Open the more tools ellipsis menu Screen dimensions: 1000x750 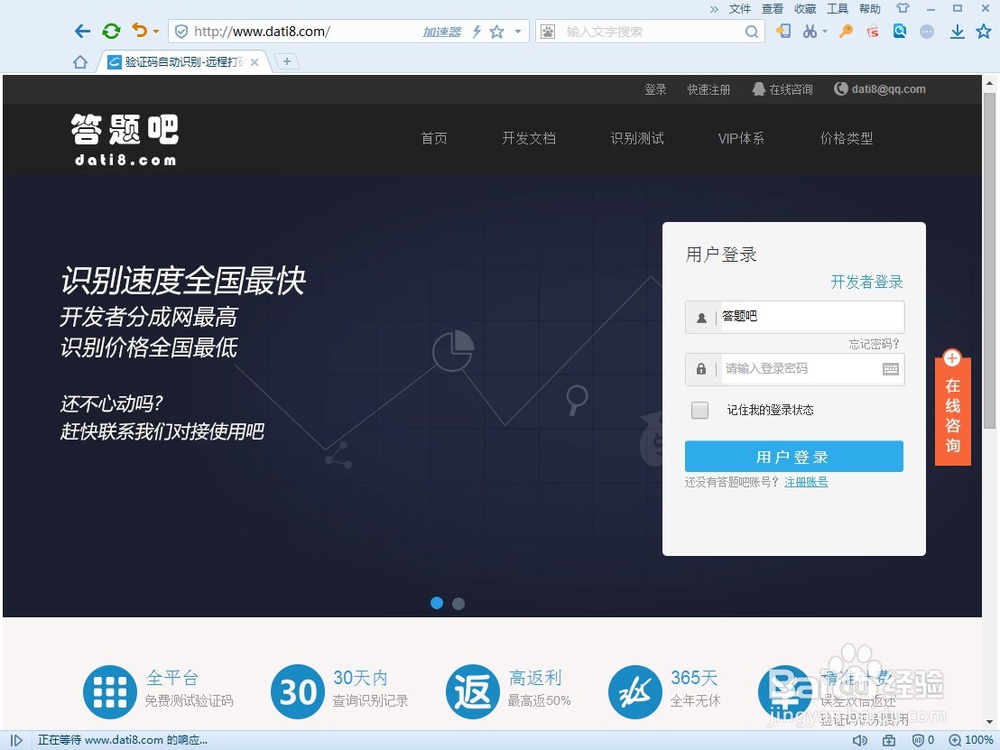(927, 31)
